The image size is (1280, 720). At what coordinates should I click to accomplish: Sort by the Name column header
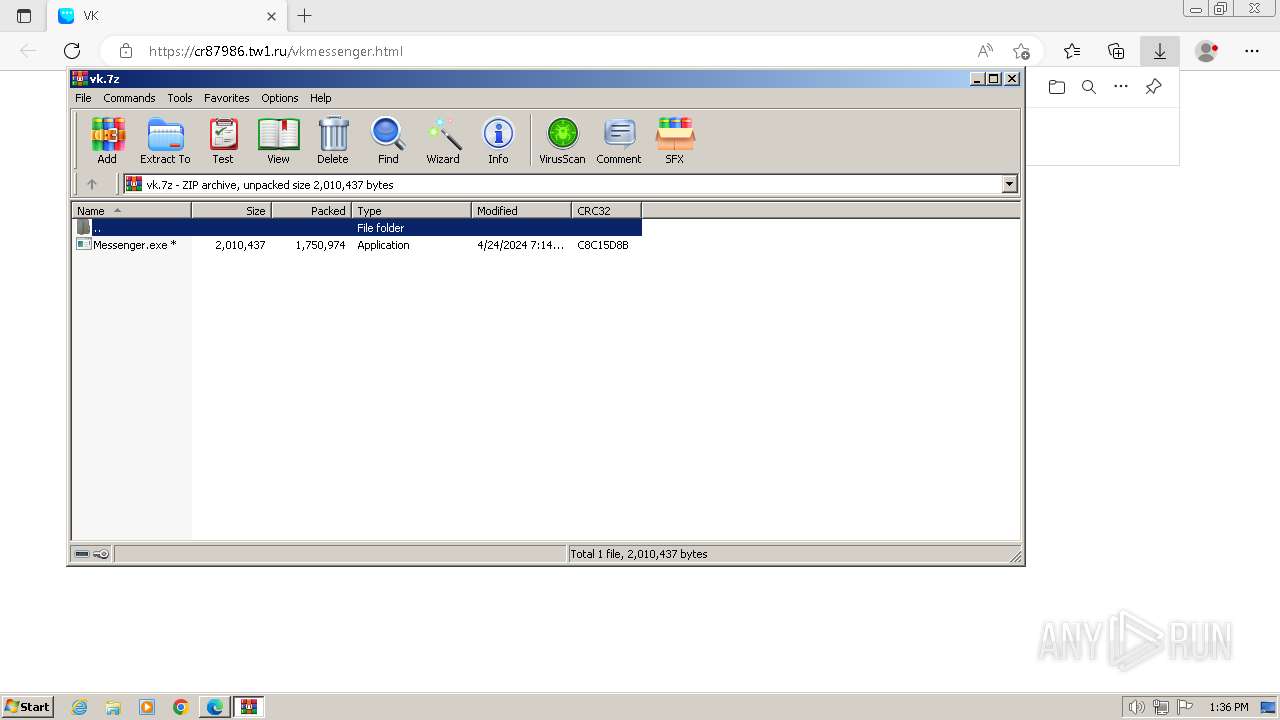pyautogui.click(x=131, y=210)
